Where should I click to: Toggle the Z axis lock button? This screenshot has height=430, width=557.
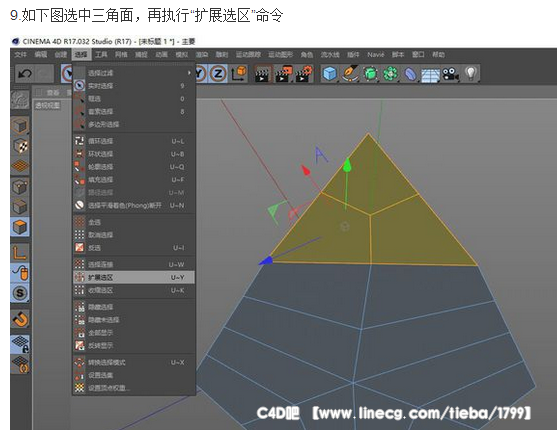coord(218,74)
